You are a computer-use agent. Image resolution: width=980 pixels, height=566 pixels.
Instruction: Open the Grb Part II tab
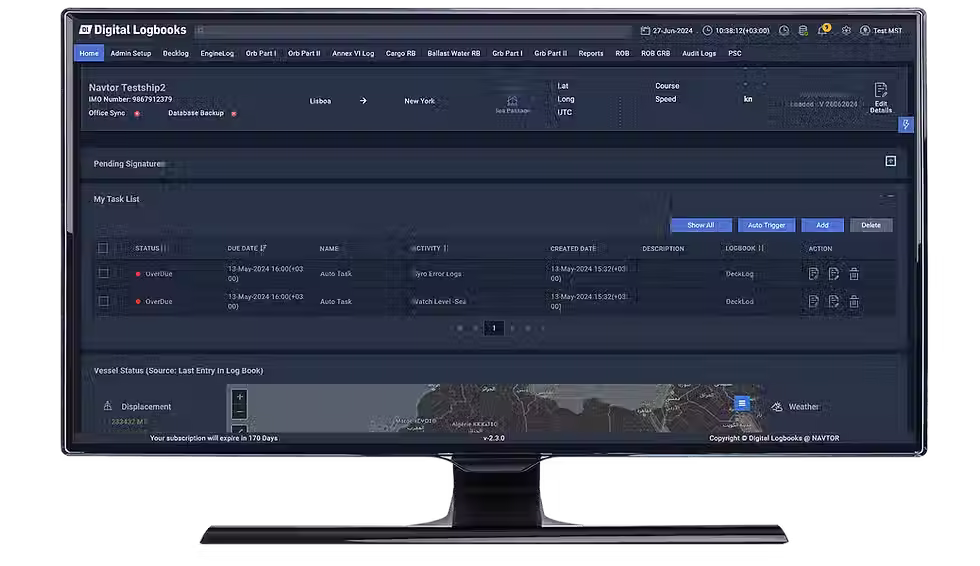coord(551,53)
